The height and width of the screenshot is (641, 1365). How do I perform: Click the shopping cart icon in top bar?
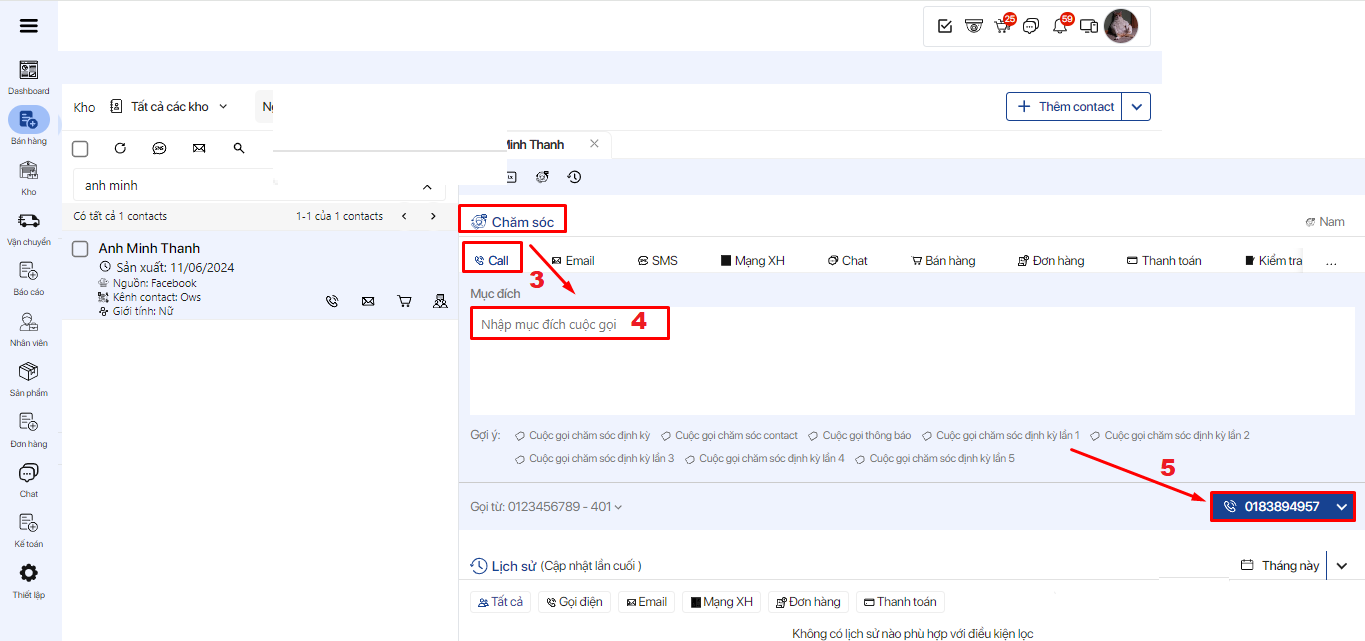[1002, 26]
